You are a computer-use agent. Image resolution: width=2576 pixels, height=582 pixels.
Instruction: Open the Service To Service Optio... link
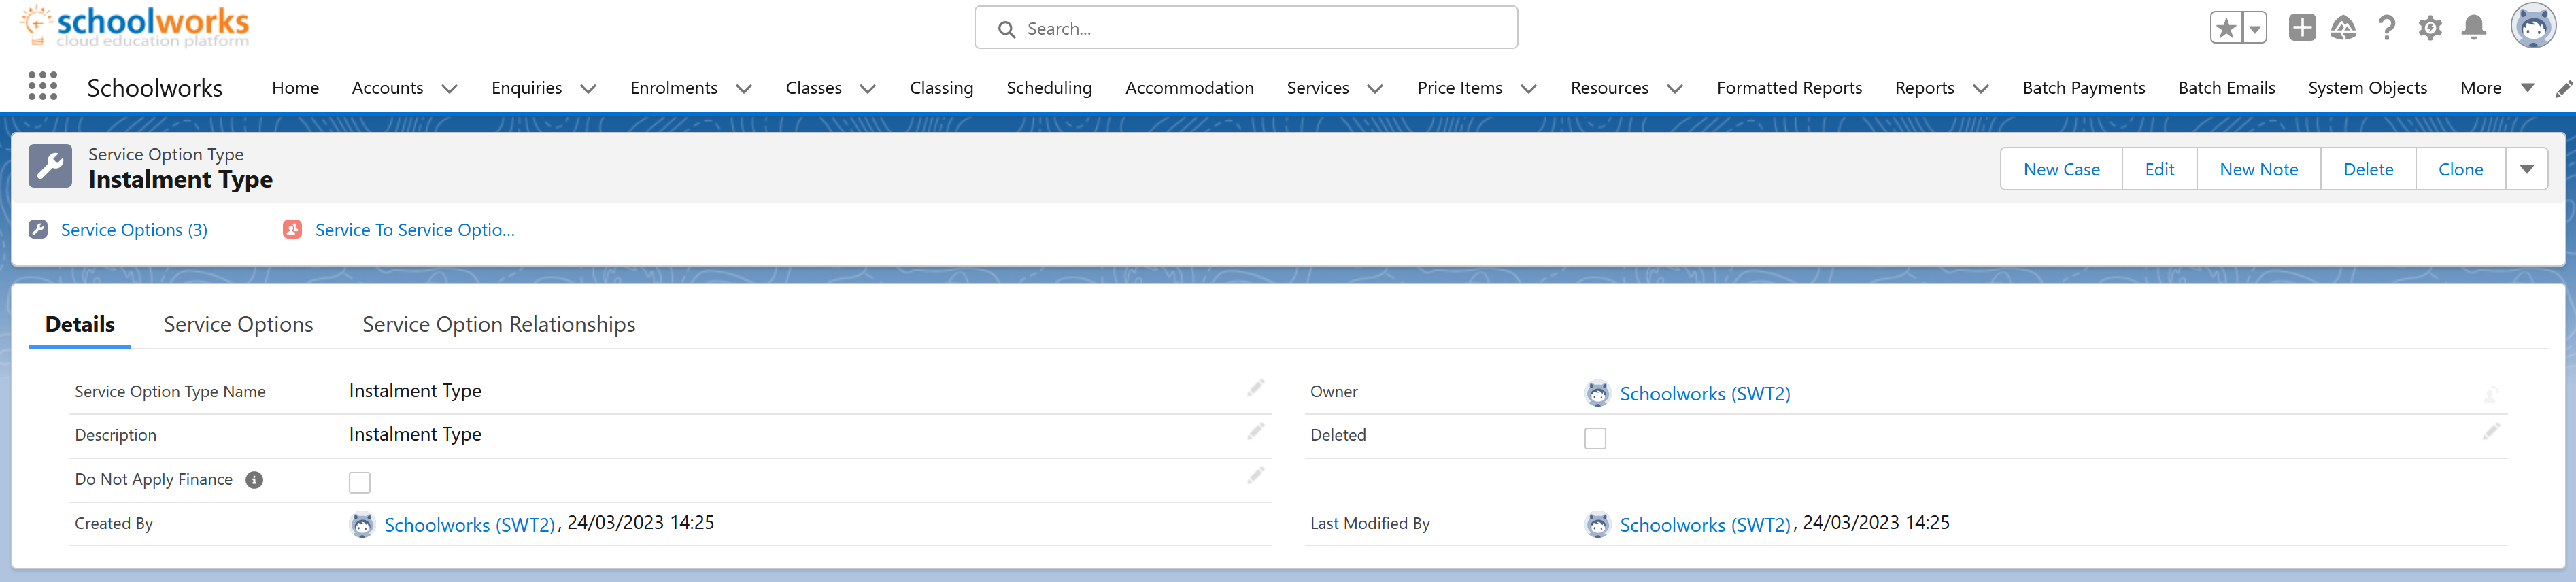[415, 230]
